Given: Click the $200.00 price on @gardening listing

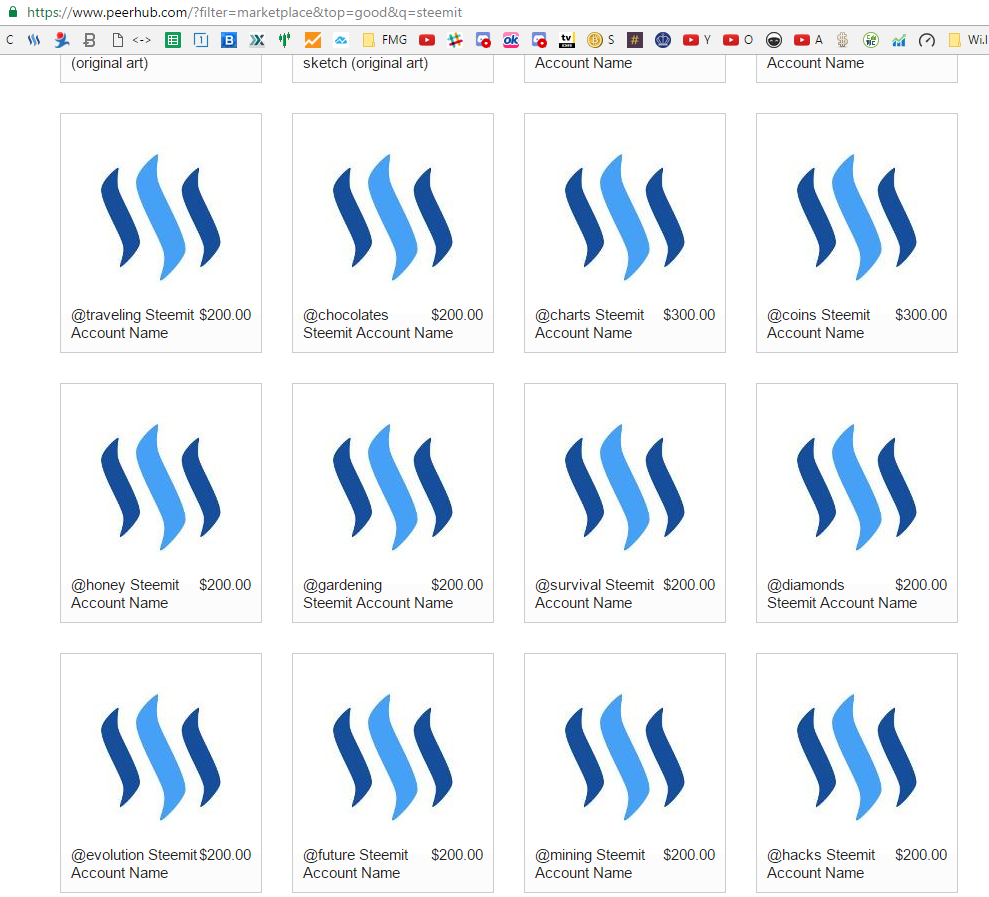Looking at the screenshot, I should [457, 585].
